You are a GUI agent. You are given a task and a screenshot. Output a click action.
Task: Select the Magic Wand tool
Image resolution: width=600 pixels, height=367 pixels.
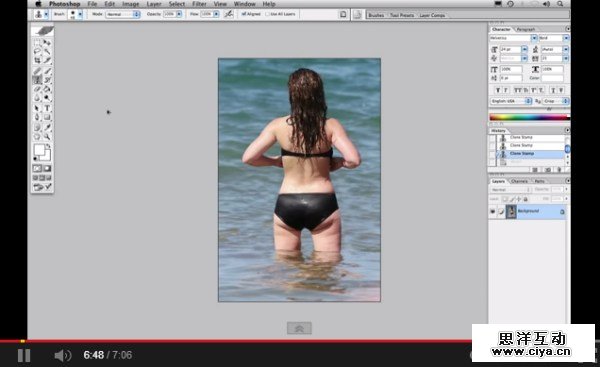[47, 51]
